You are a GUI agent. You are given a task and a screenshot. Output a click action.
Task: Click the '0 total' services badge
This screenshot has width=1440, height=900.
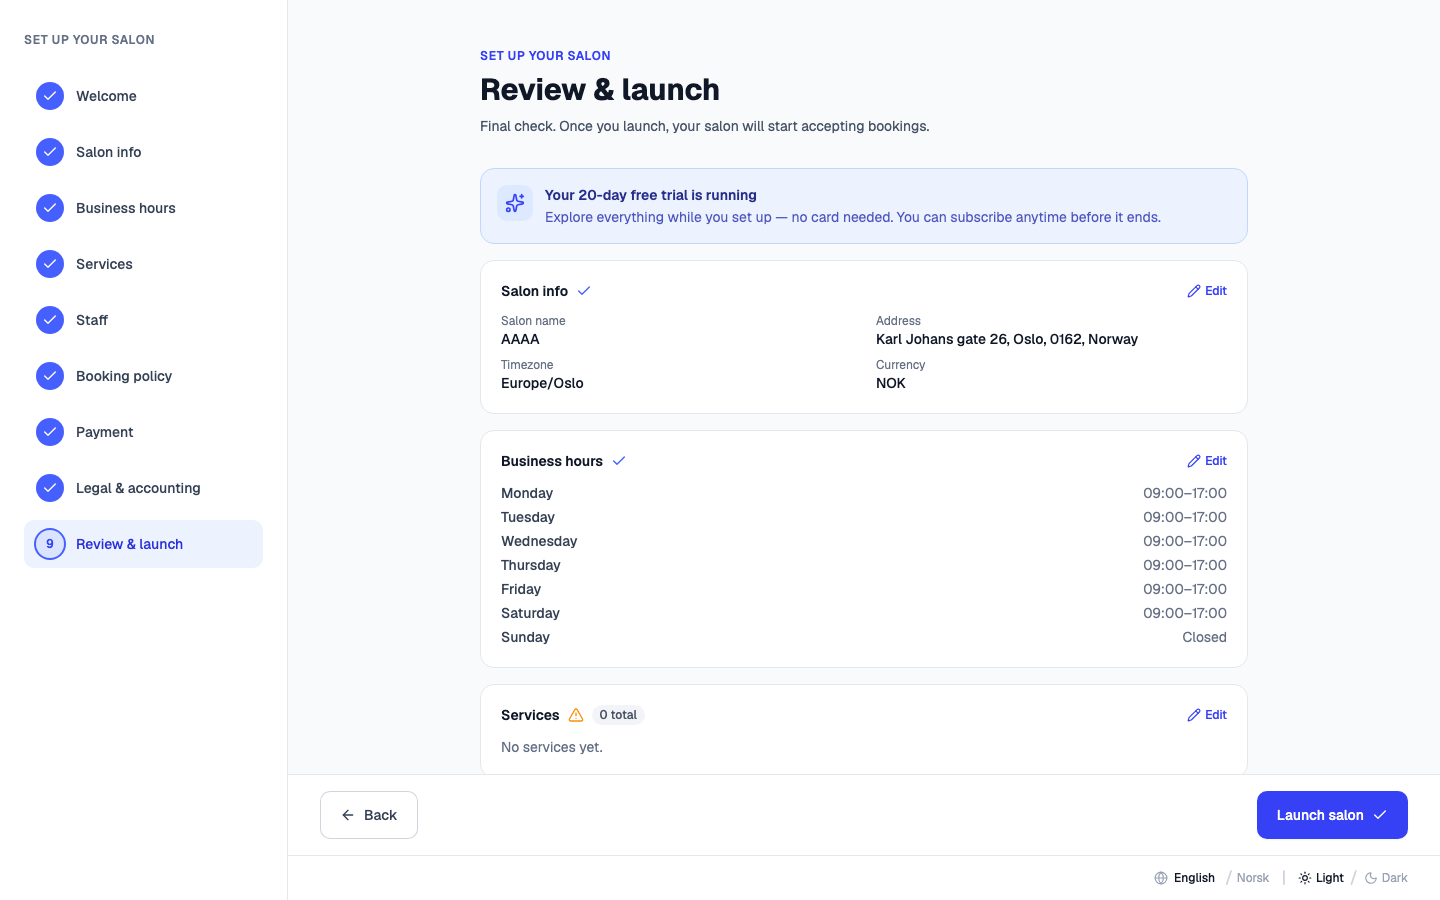[618, 715]
